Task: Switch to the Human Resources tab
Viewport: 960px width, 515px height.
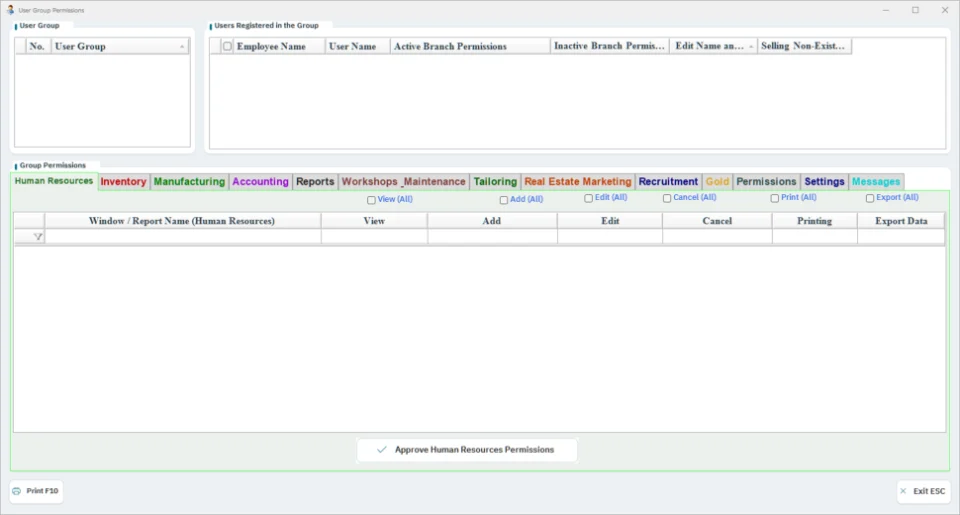Action: (54, 181)
